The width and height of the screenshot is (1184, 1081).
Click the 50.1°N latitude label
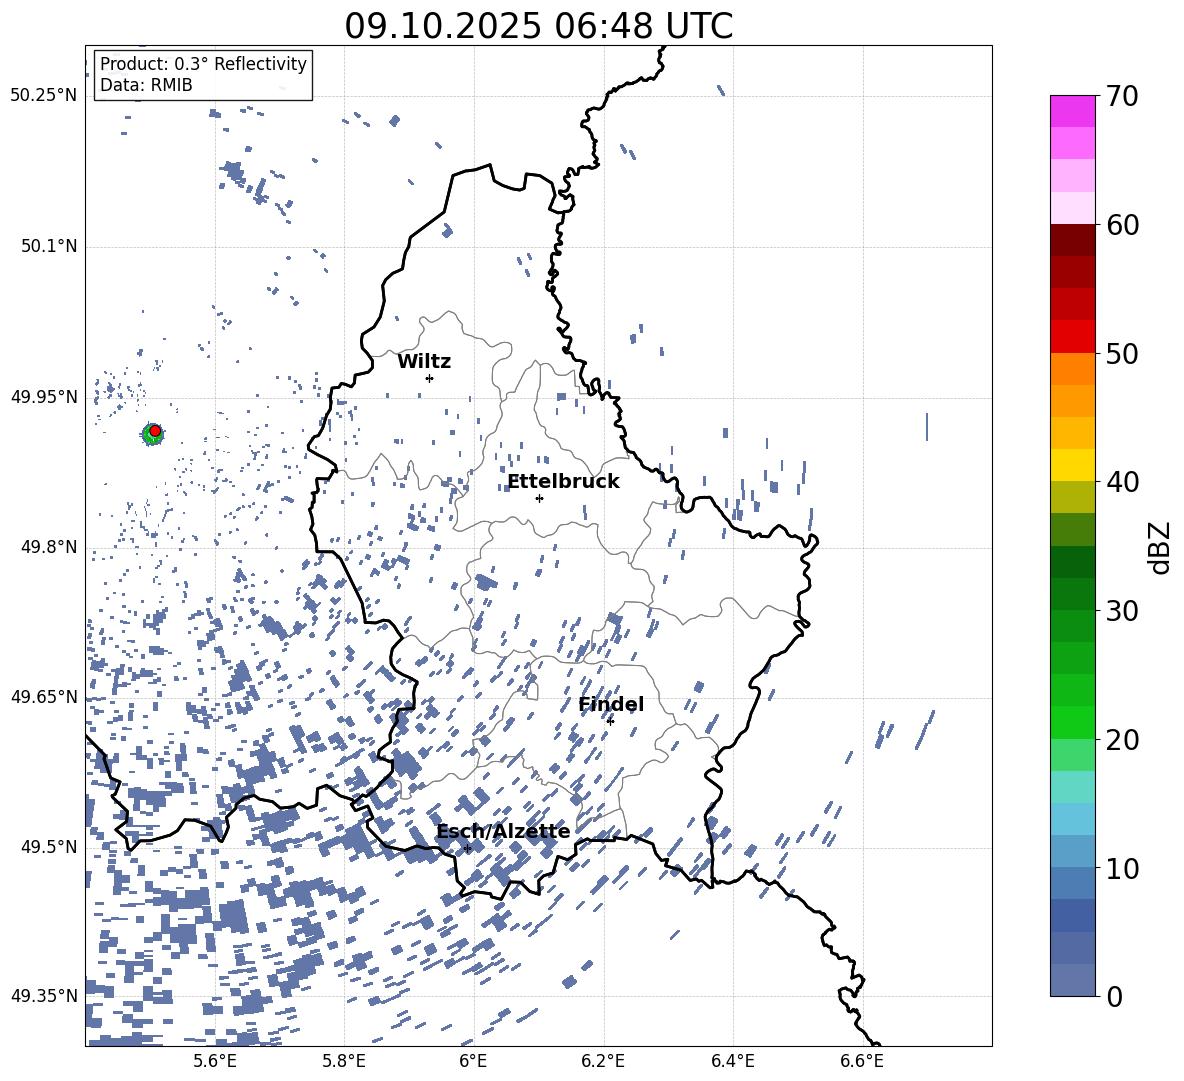[50, 246]
